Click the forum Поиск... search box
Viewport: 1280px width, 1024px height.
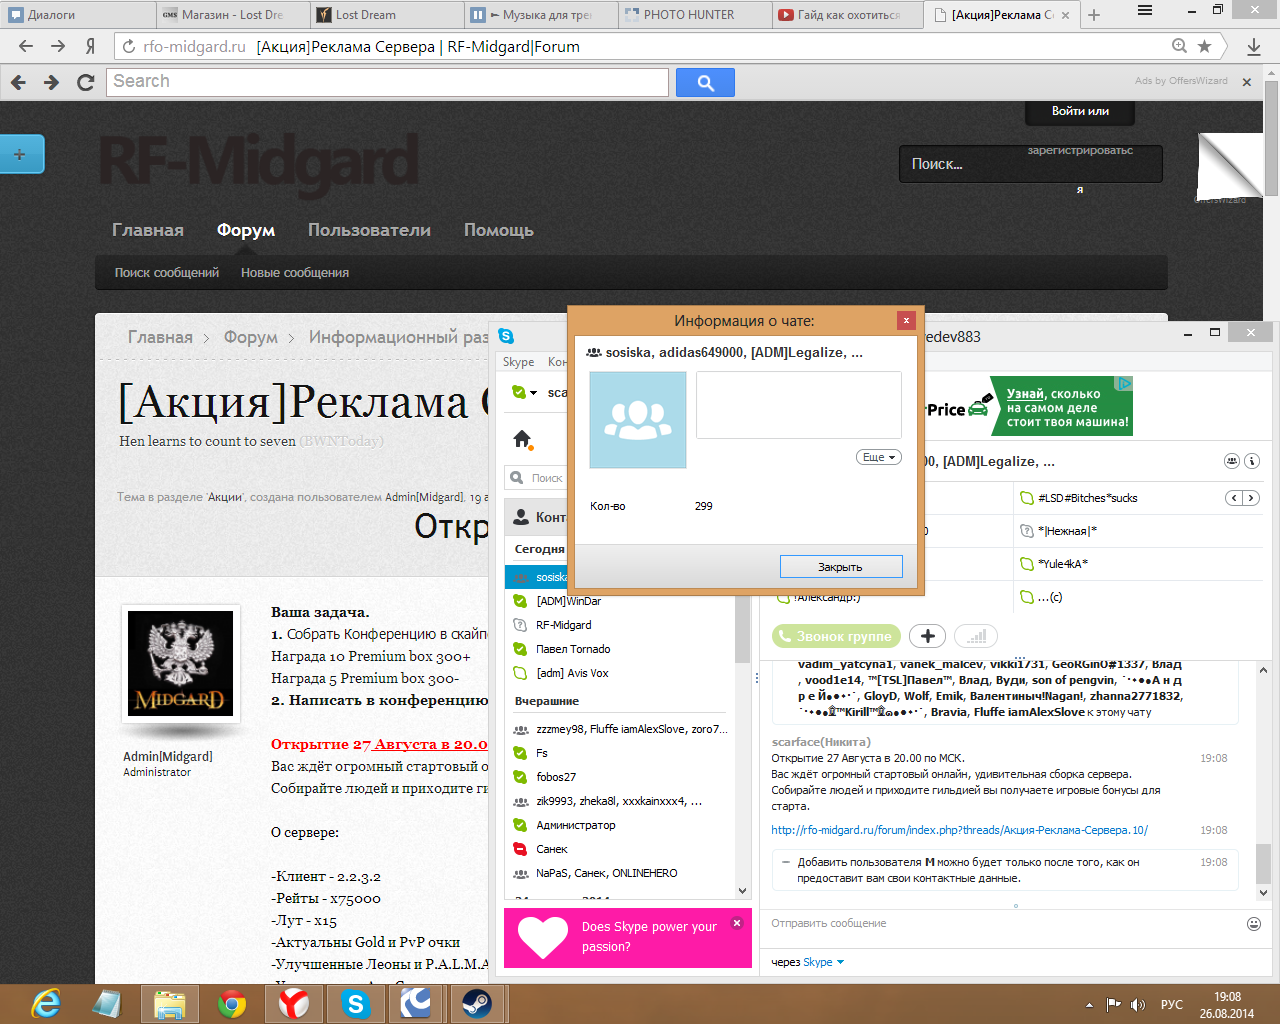(x=1031, y=164)
